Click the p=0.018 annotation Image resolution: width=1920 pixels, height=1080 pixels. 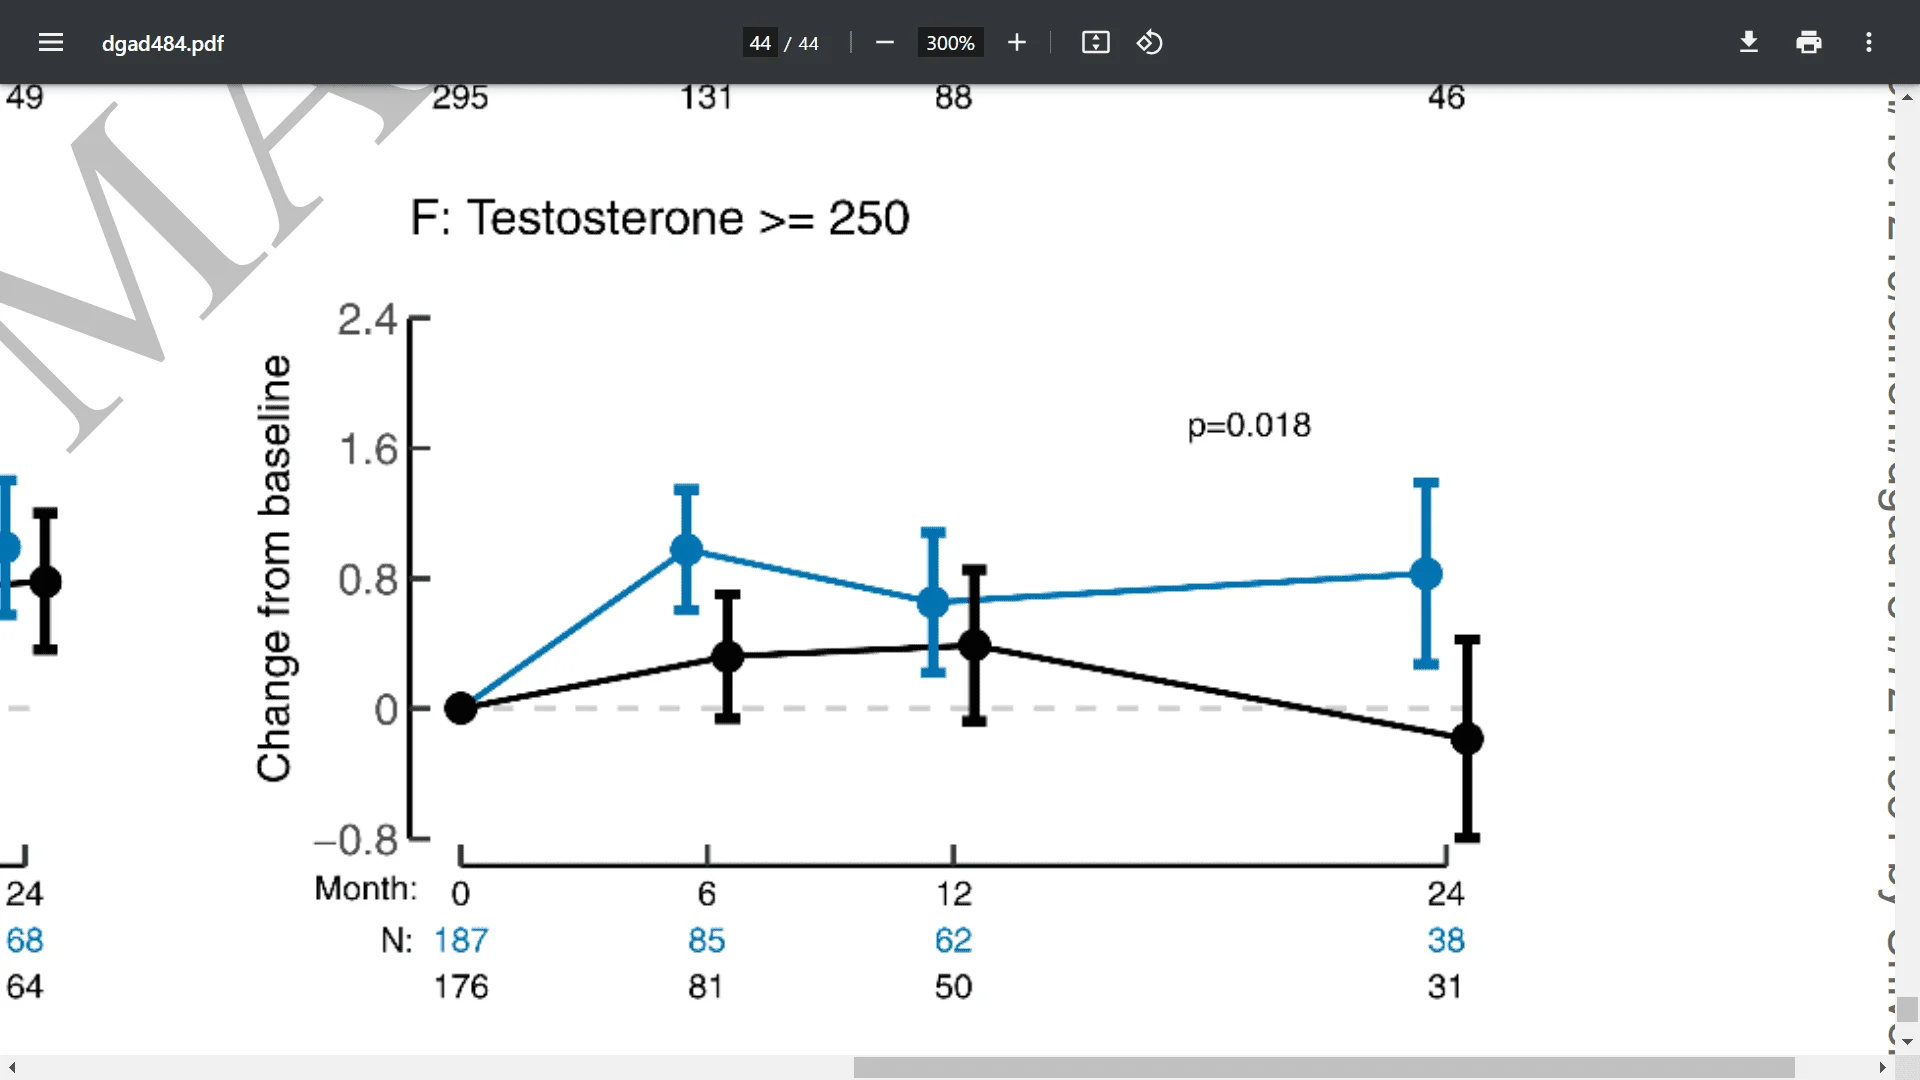(x=1249, y=426)
